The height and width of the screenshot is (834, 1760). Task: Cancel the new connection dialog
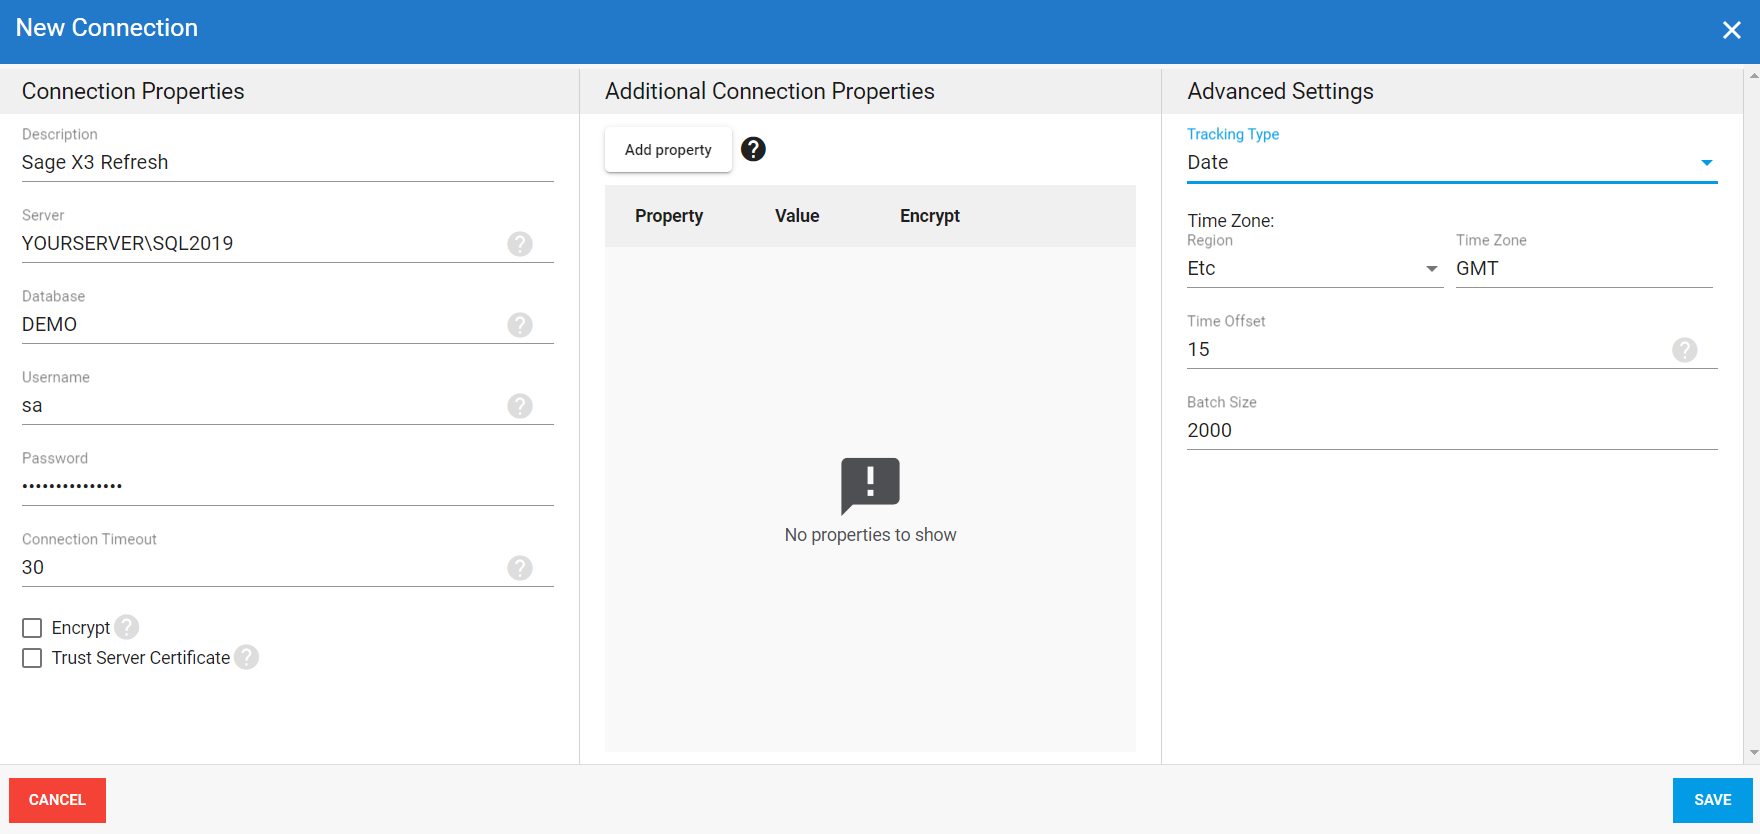tap(57, 800)
